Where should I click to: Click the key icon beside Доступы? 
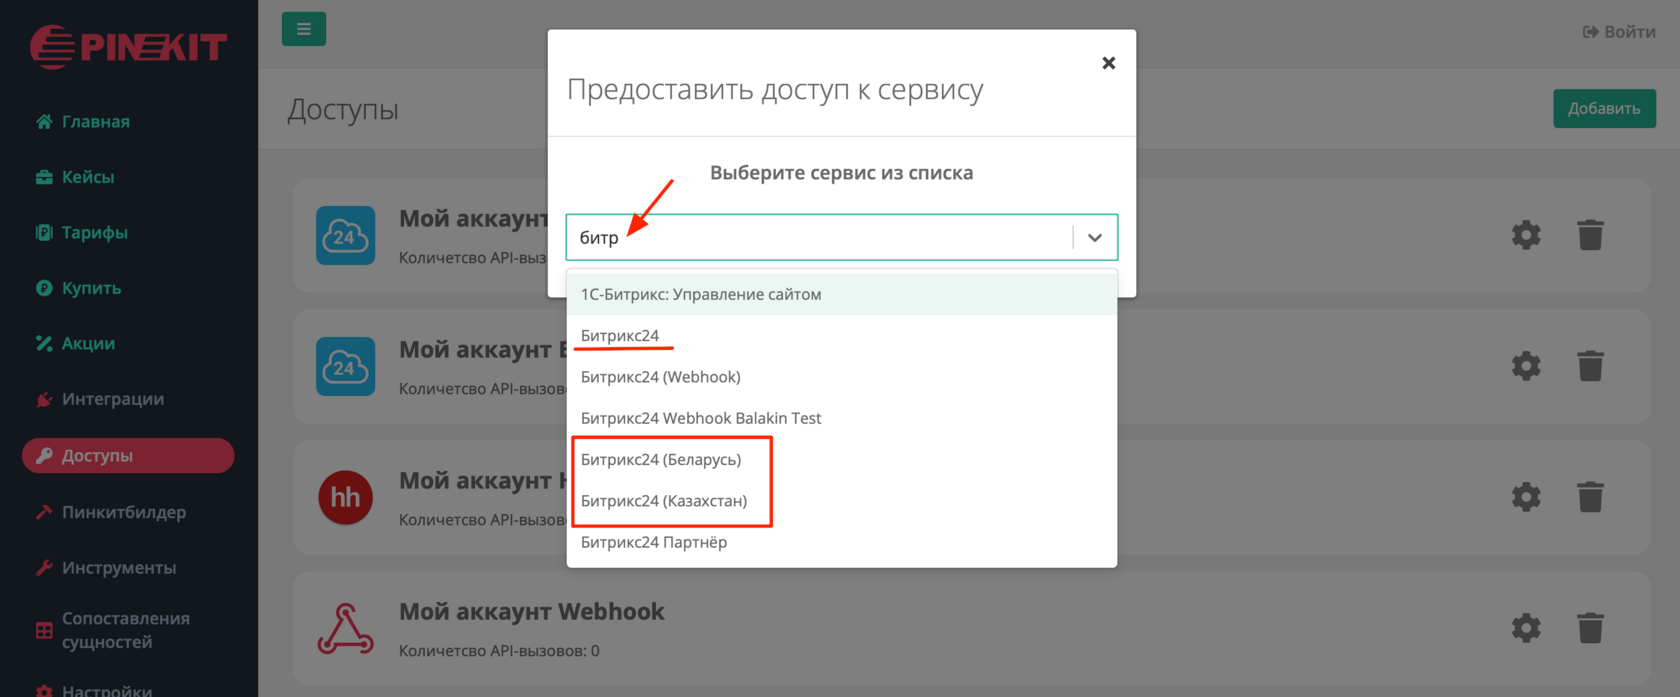(44, 456)
